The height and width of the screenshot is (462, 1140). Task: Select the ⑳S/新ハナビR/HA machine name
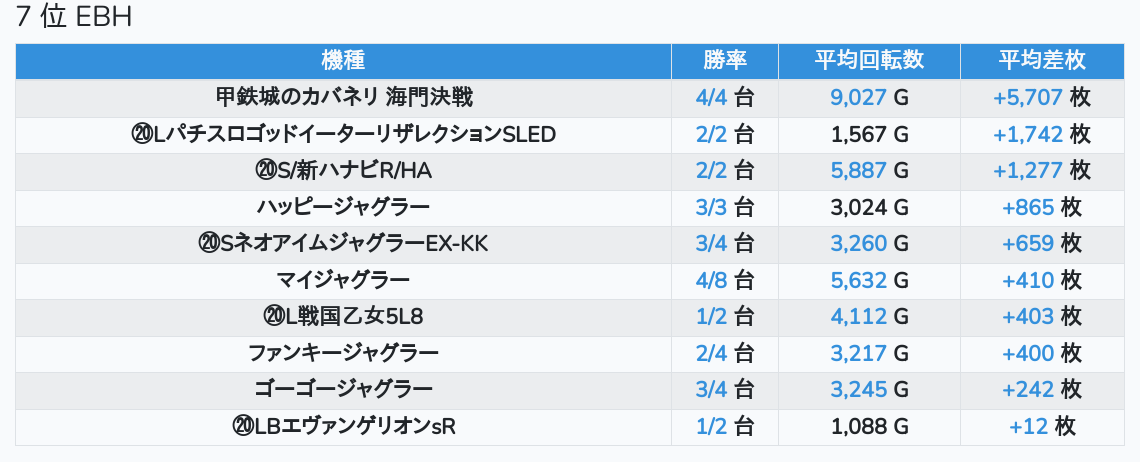point(343,170)
